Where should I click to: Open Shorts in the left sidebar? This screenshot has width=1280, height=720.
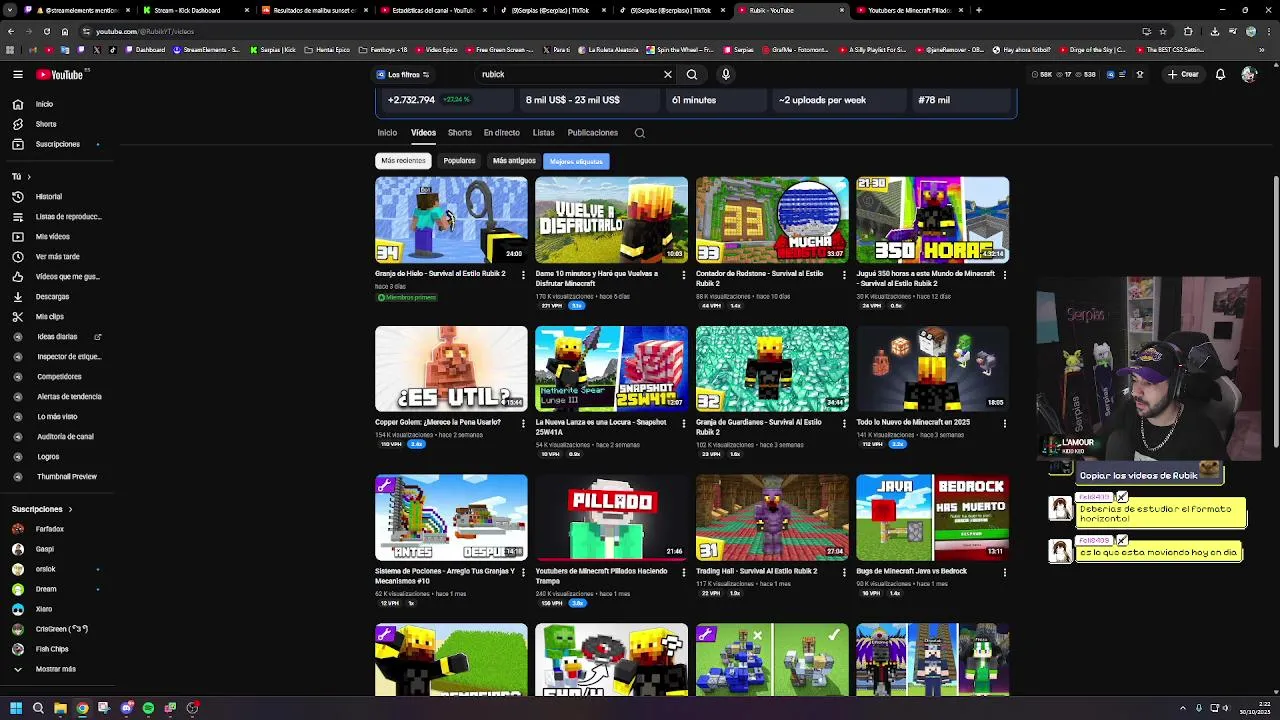click(46, 124)
